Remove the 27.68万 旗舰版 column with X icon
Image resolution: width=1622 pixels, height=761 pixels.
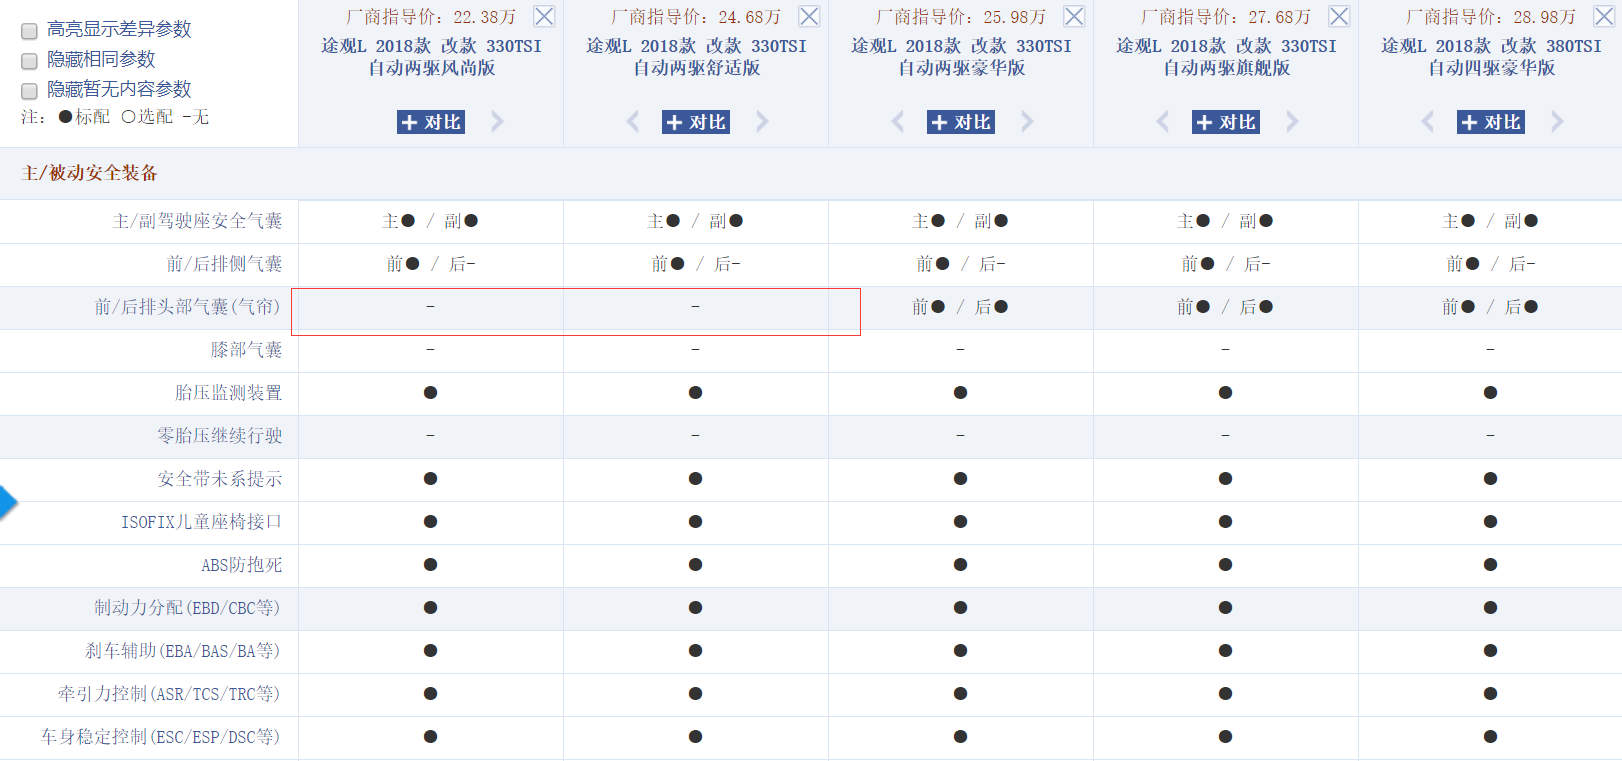tap(1339, 16)
